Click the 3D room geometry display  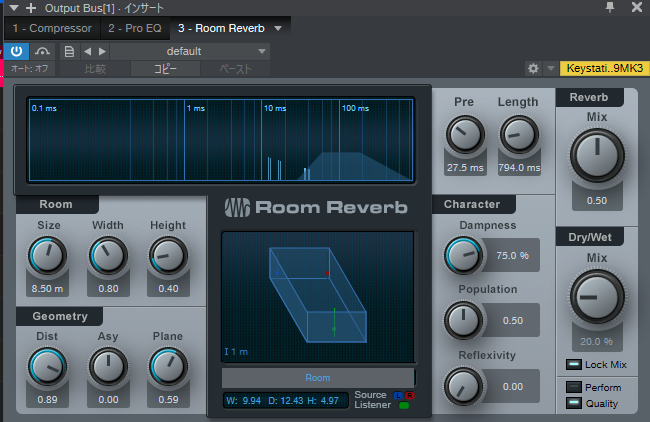318,297
